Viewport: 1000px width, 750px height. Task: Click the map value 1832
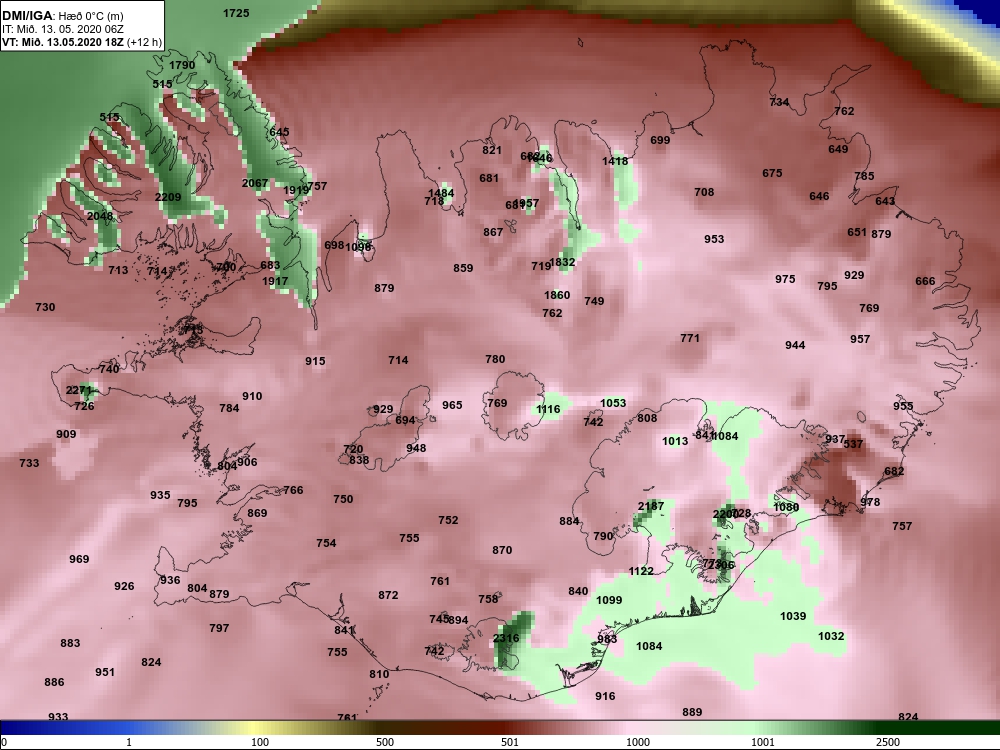pos(562,262)
